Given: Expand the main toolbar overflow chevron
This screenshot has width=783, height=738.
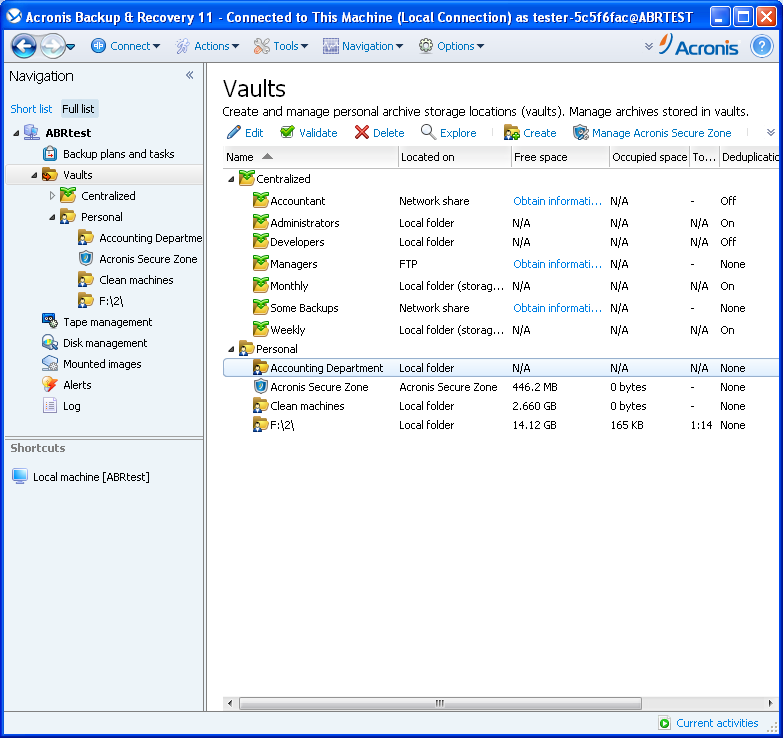Looking at the screenshot, I should (649, 46).
